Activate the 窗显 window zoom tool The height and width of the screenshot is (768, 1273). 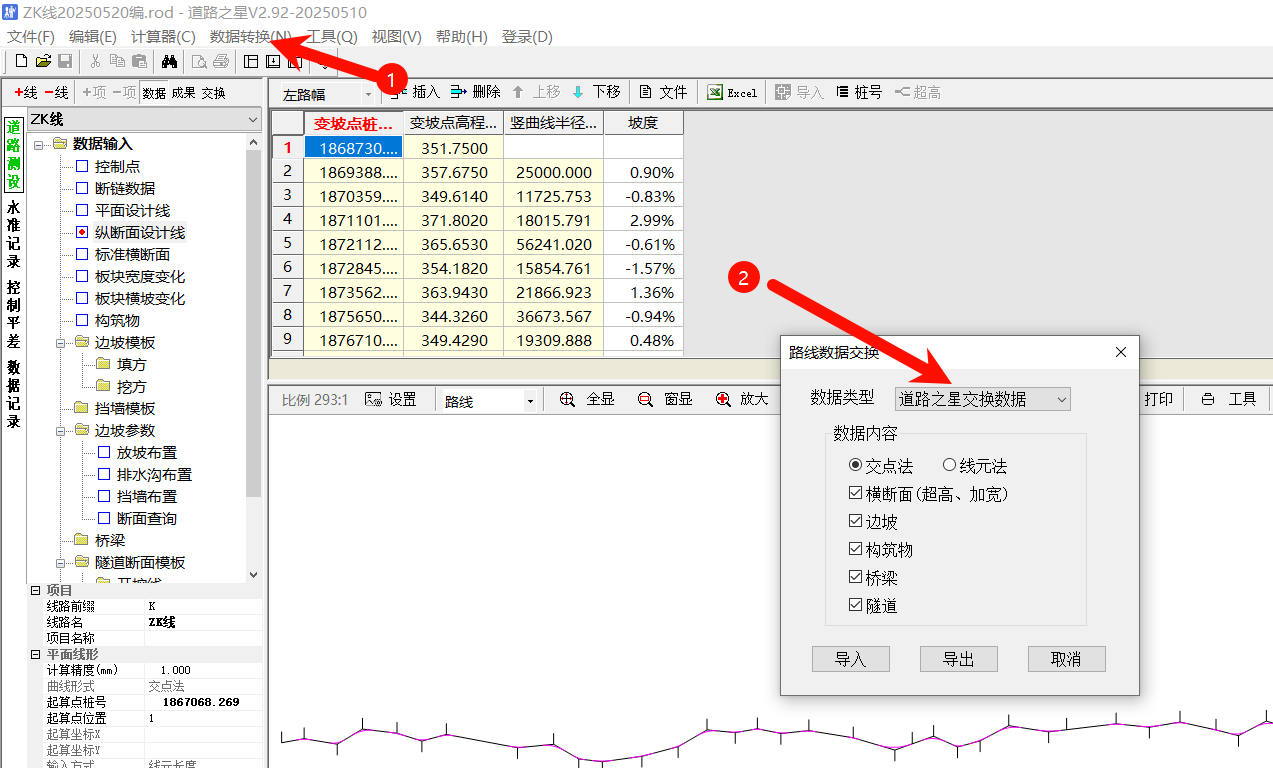(666, 400)
